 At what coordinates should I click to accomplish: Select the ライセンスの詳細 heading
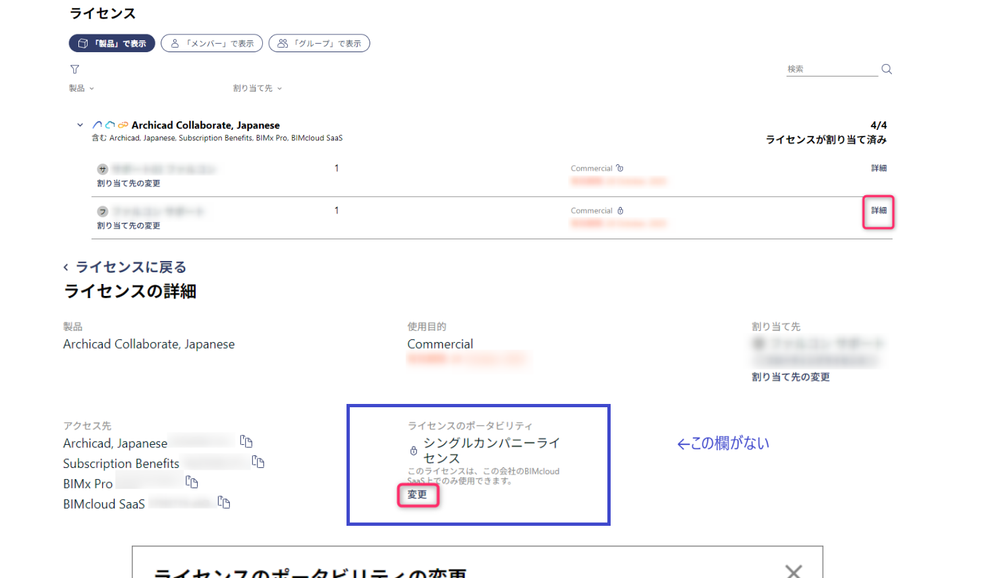[x=130, y=292]
